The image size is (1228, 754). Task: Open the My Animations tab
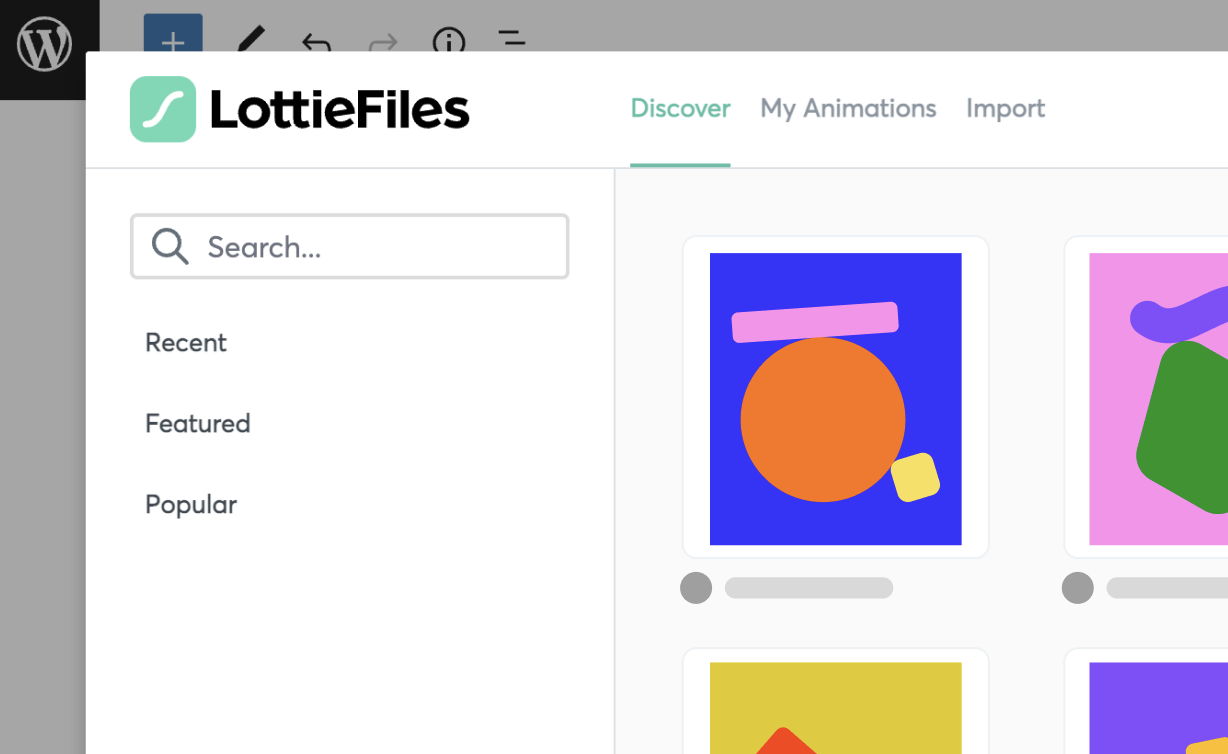[x=848, y=108]
